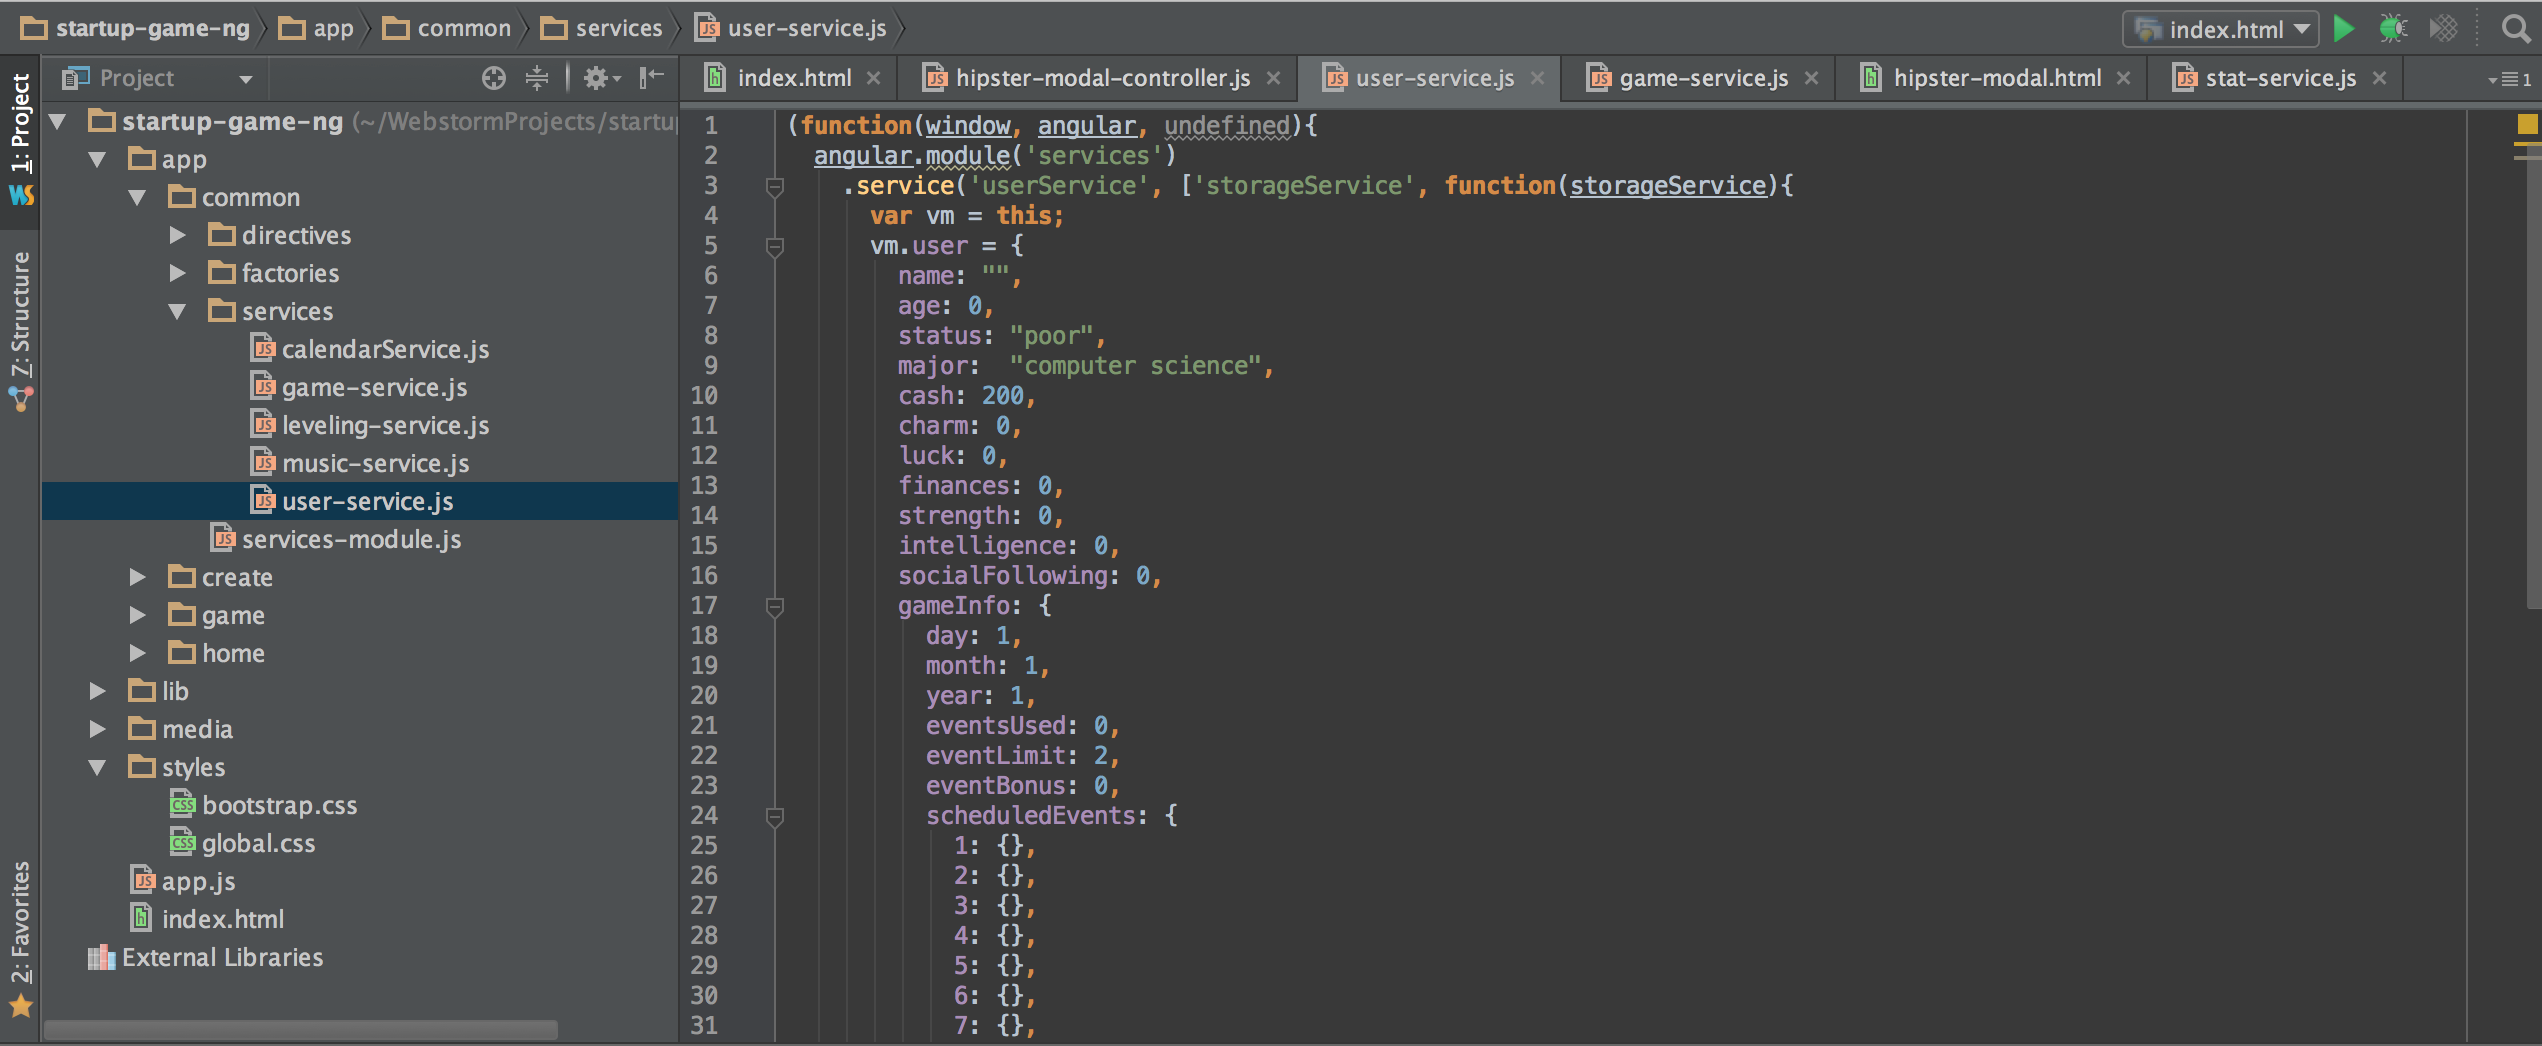This screenshot has height=1046, width=2542.
Task: Close the user-service.js tab
Action: [x=1537, y=78]
